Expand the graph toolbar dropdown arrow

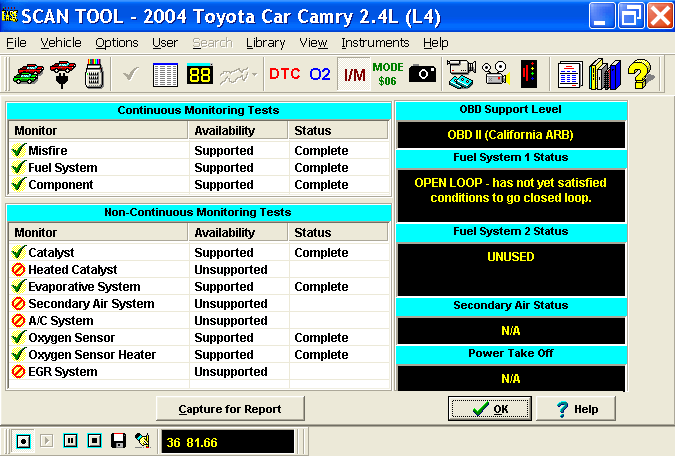[254, 75]
